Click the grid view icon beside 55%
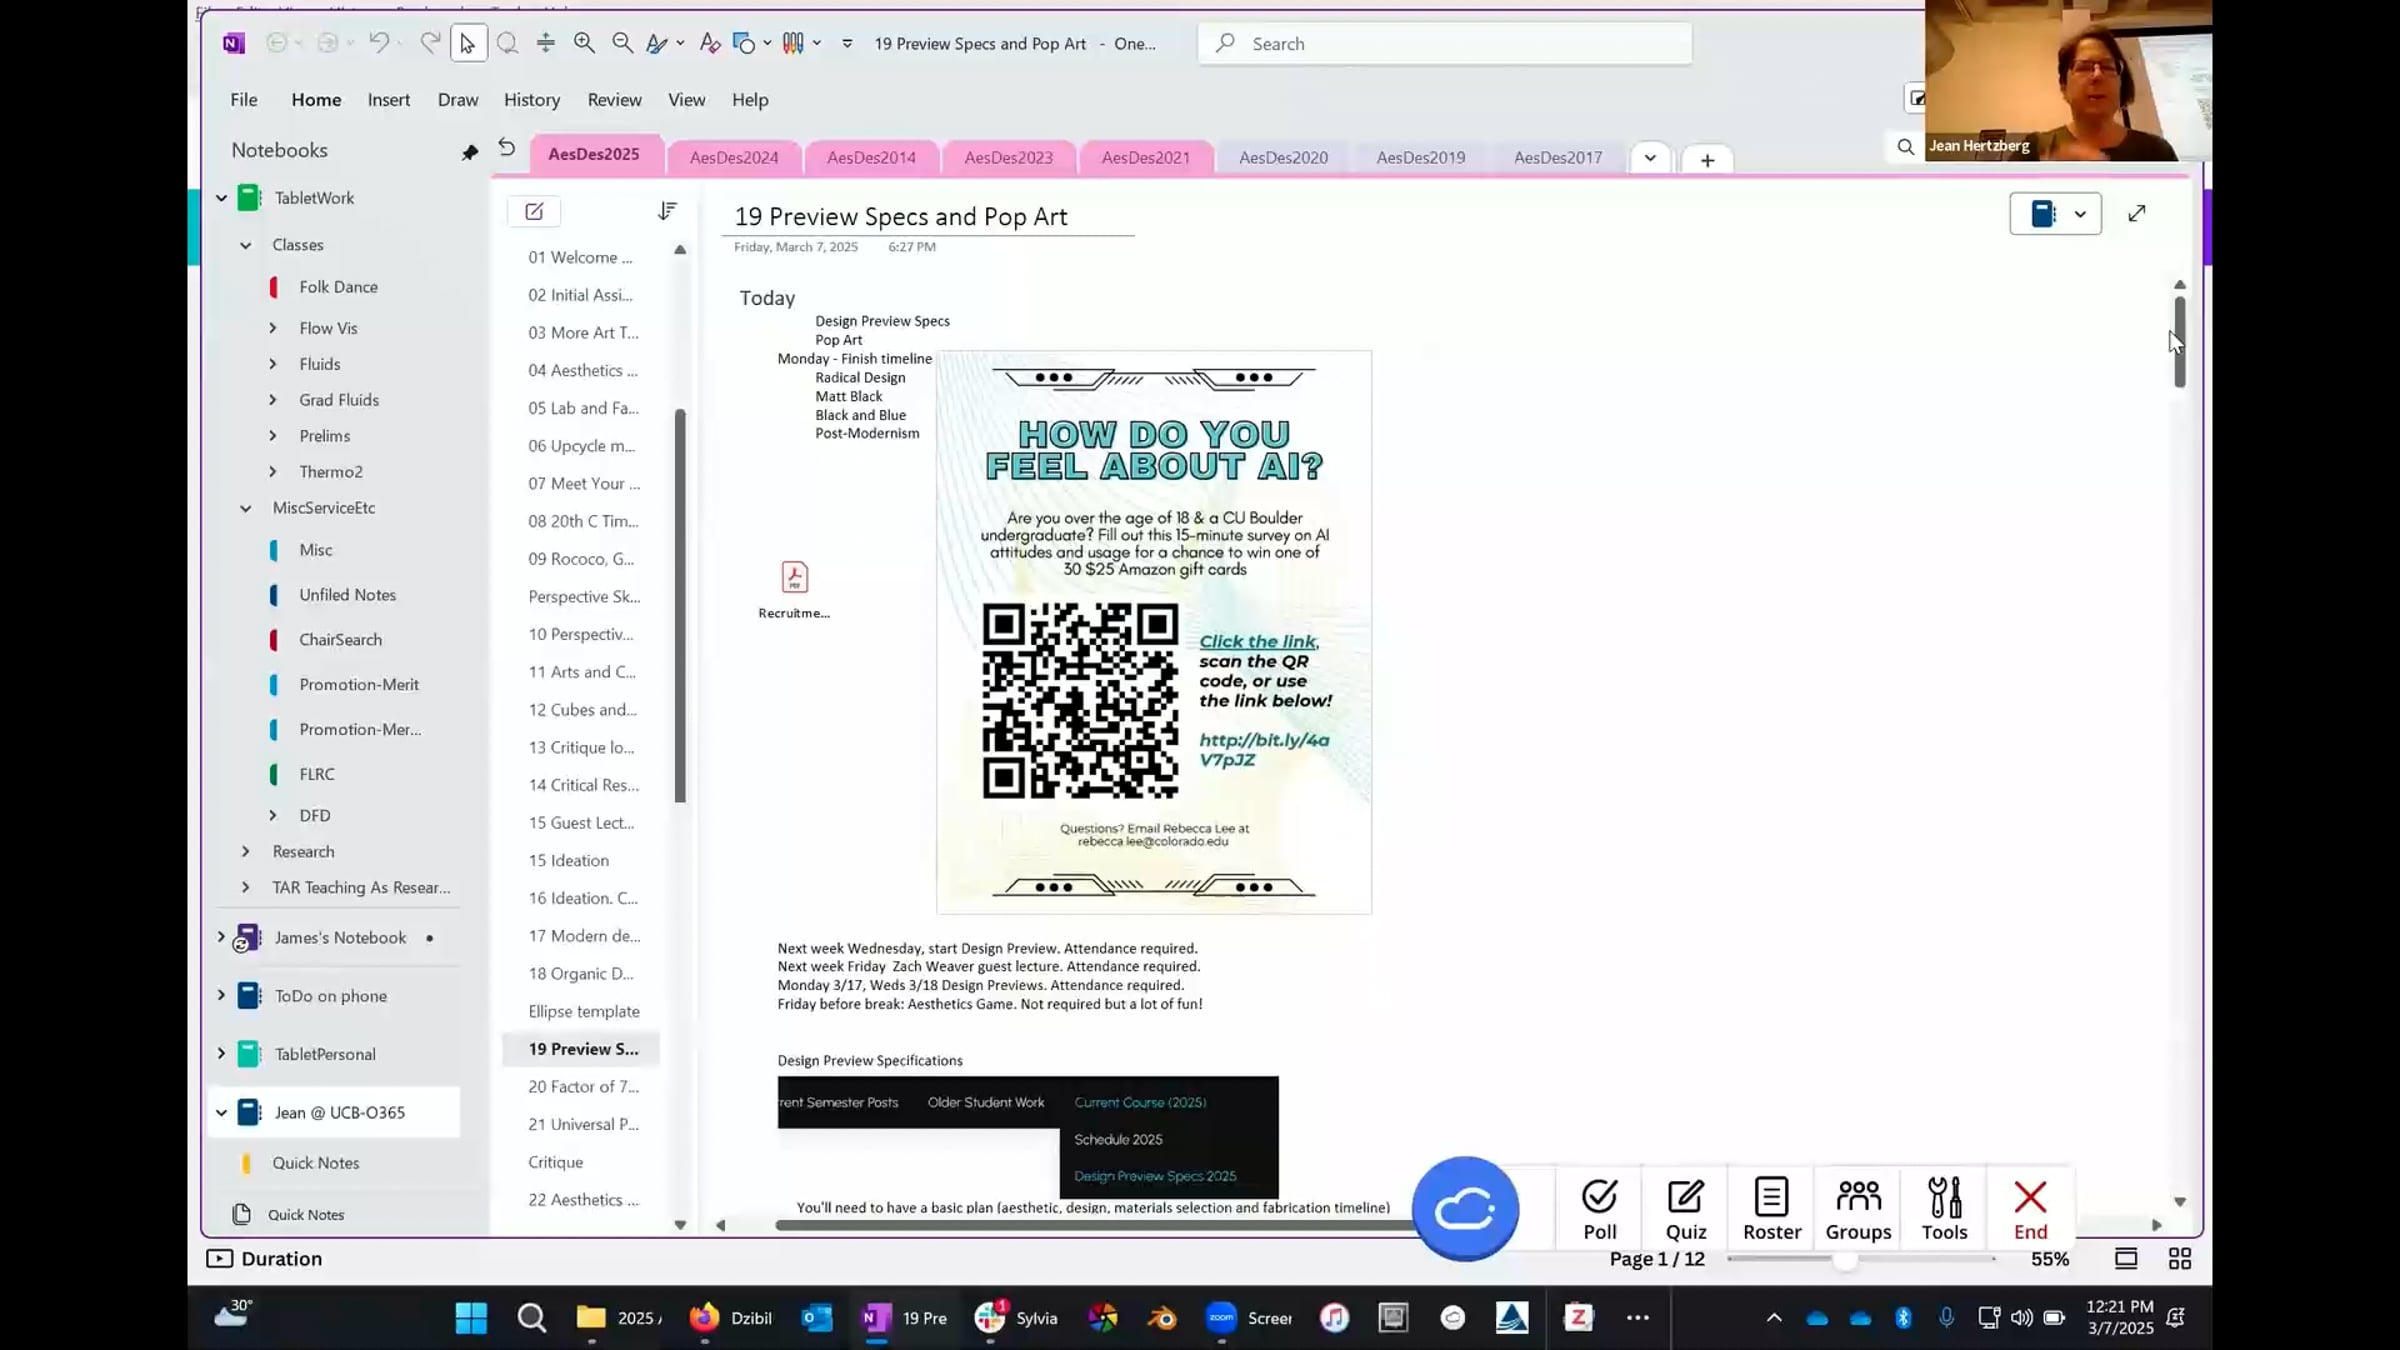The image size is (2400, 1350). pyautogui.click(x=2180, y=1258)
